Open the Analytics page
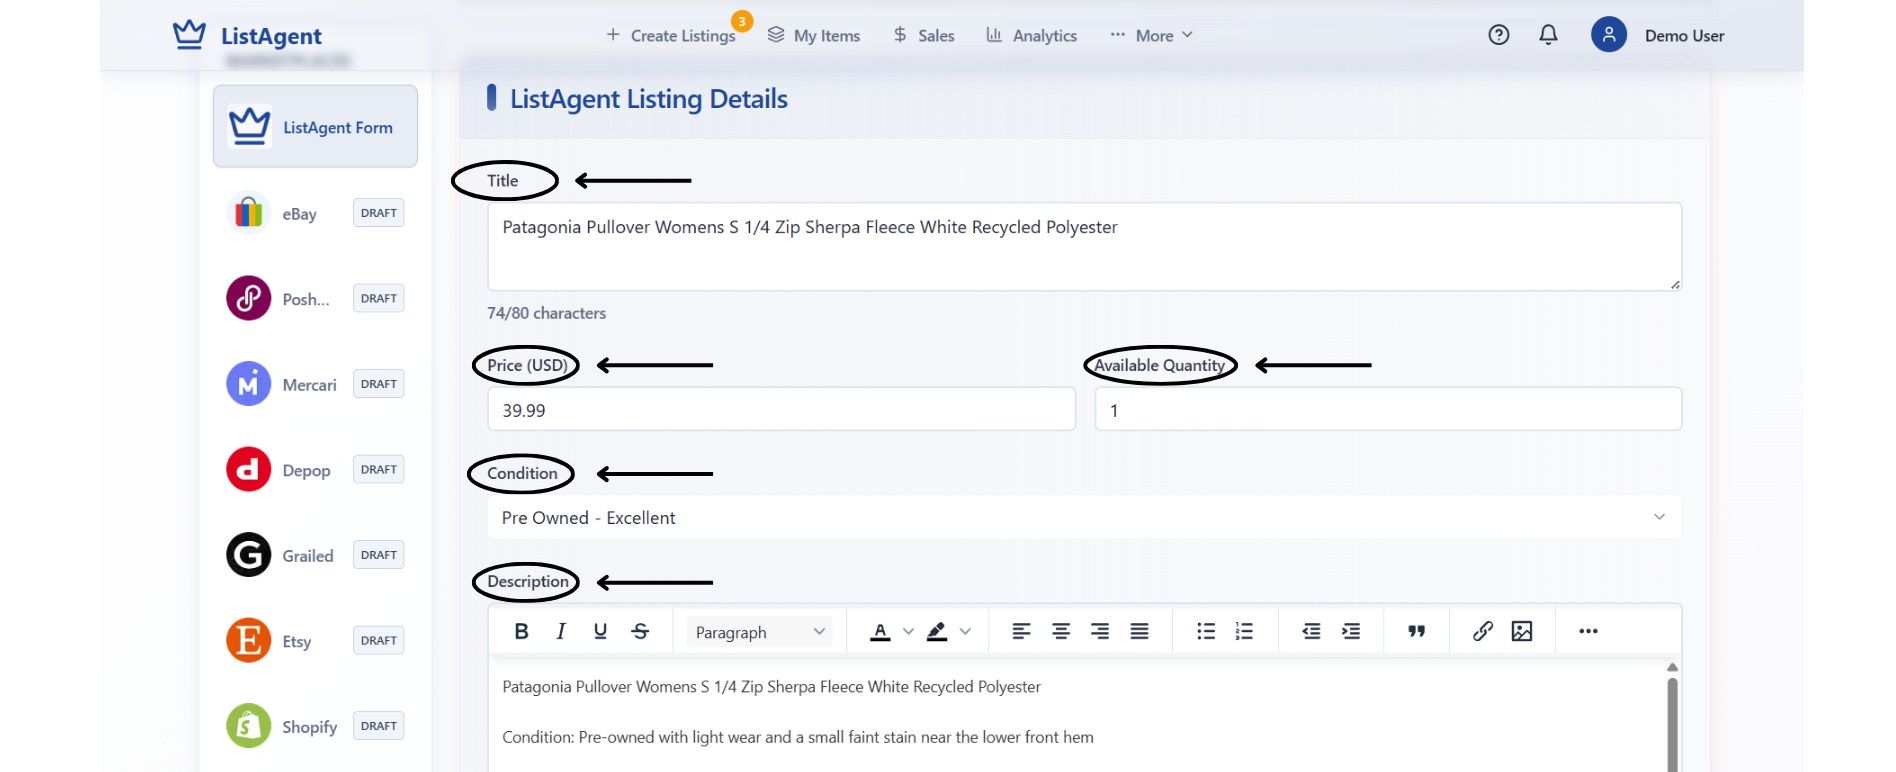The width and height of the screenshot is (1896, 772). 1031,35
